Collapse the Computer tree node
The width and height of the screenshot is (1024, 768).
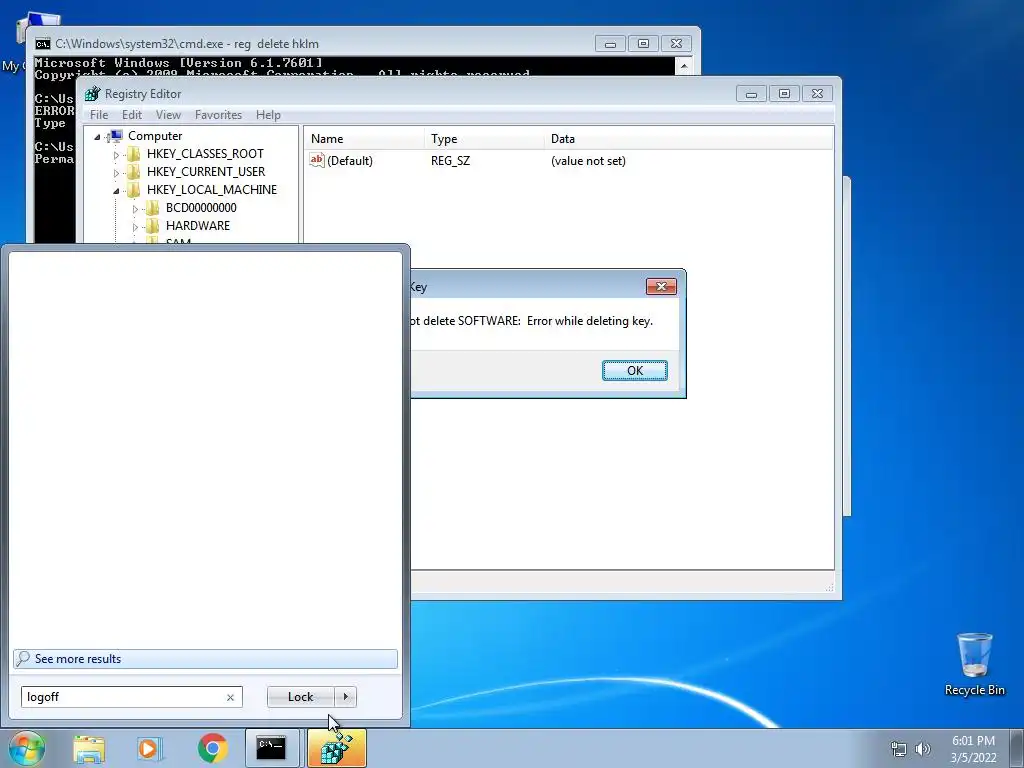[97, 136]
